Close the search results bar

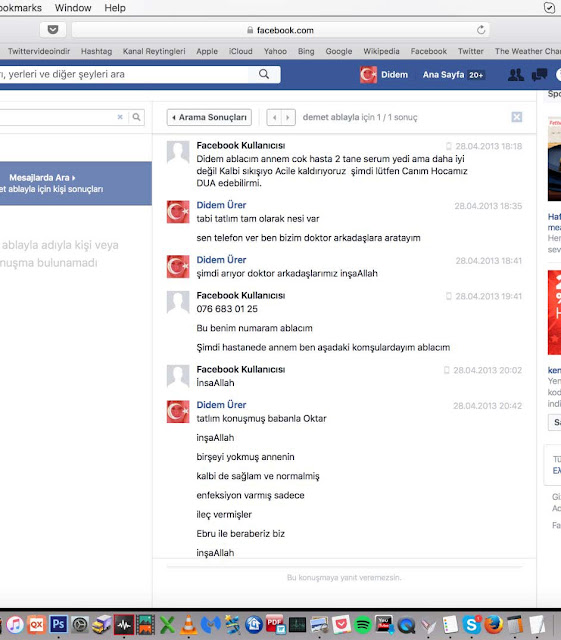[516, 117]
